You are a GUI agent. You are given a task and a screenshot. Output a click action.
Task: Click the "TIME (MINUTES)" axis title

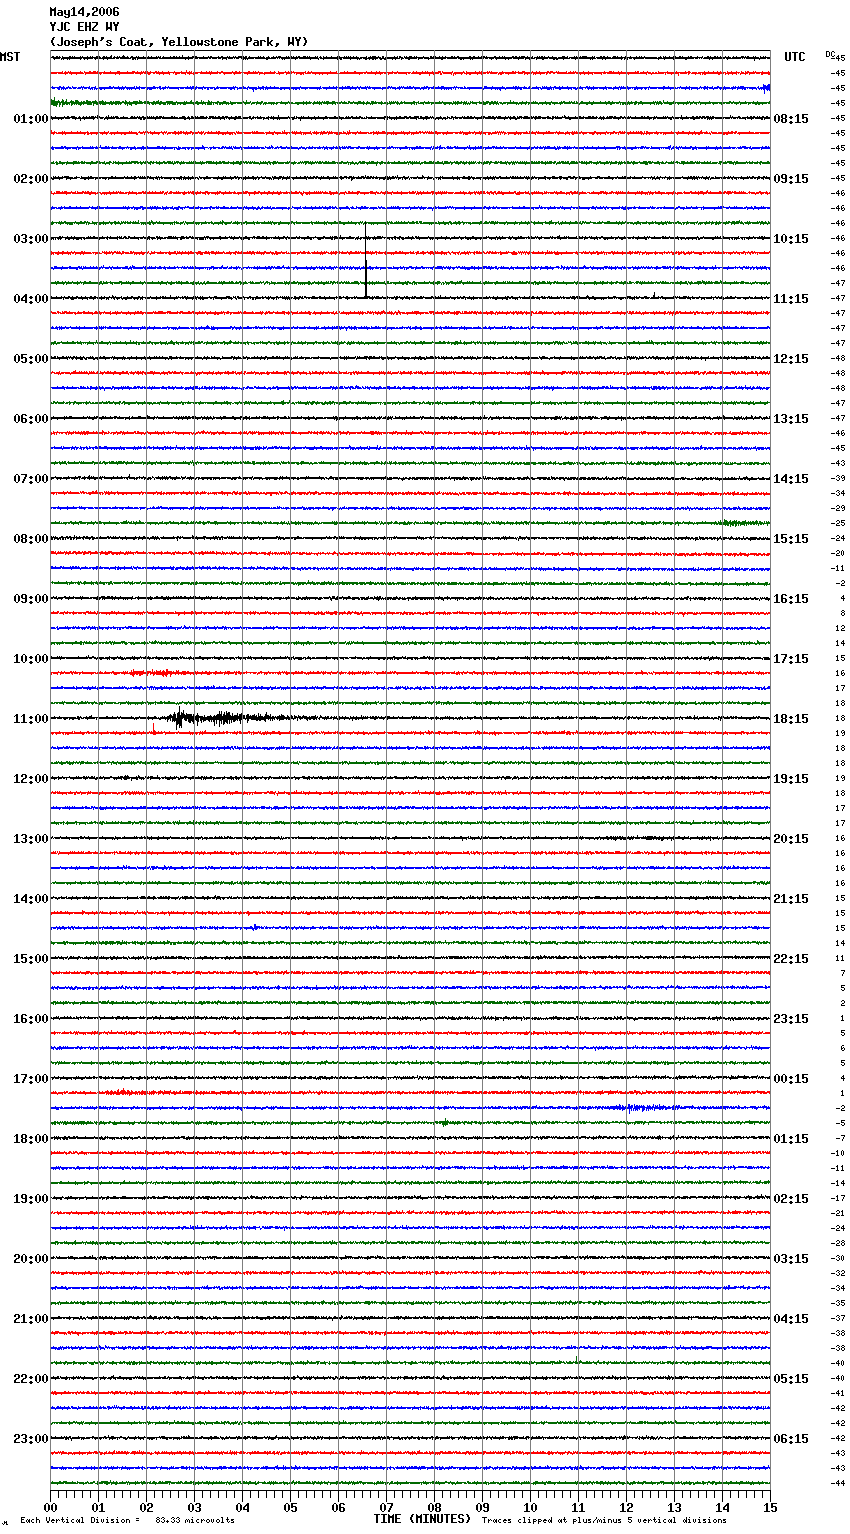[422, 1519]
